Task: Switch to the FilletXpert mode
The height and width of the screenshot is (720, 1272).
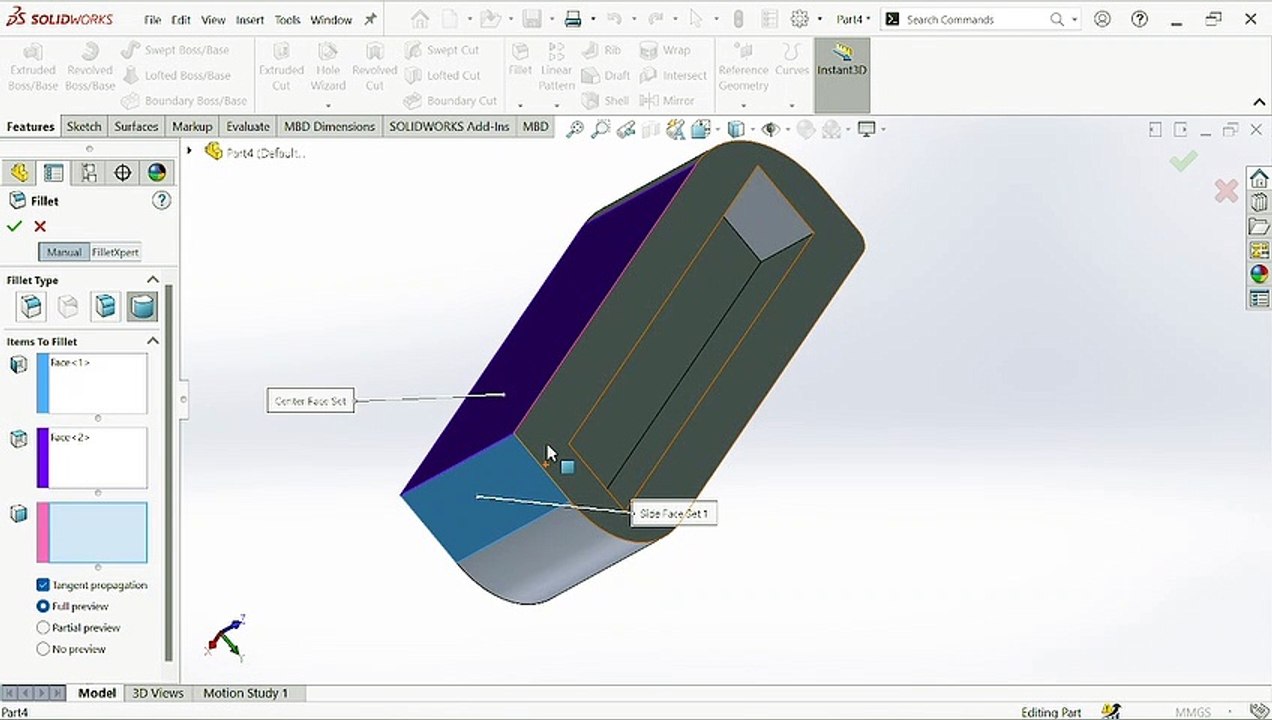Action: pos(115,252)
